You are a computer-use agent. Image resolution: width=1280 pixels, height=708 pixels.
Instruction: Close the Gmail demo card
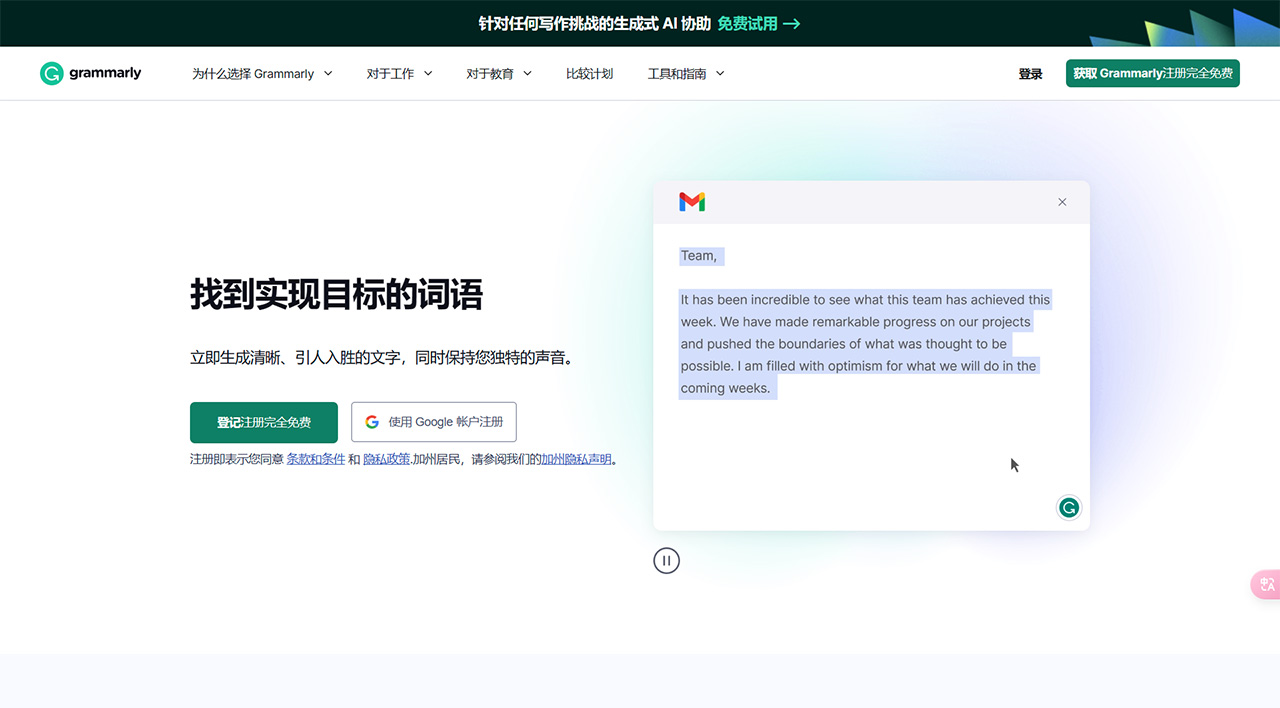click(1062, 201)
